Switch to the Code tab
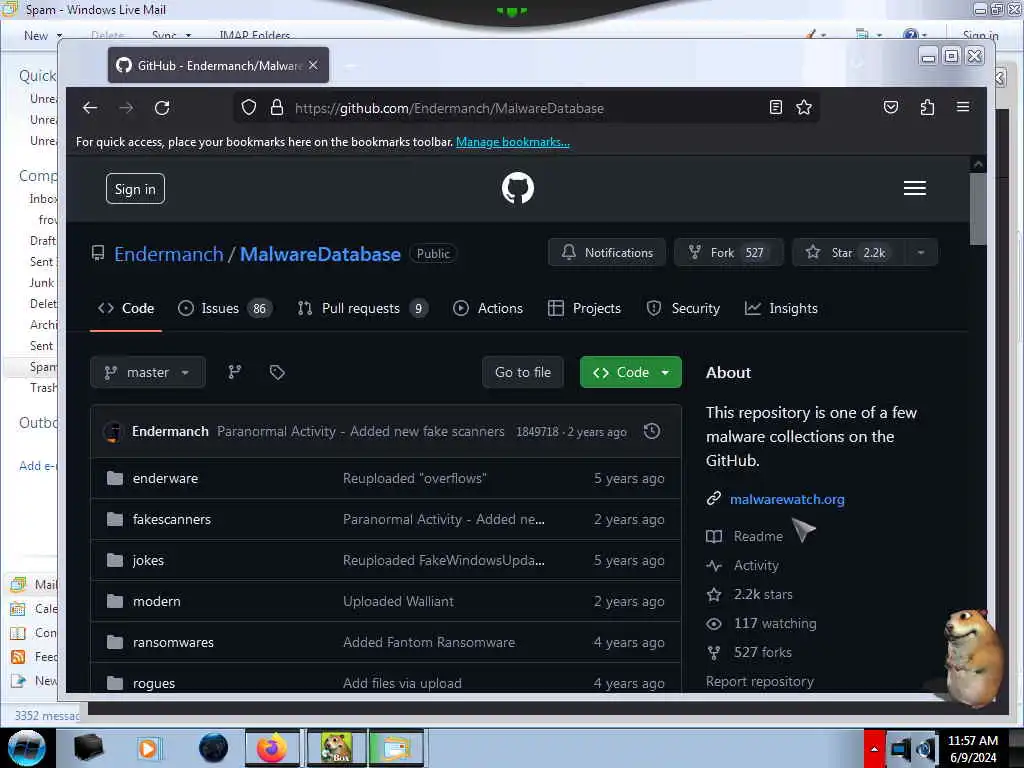The height and width of the screenshot is (768, 1024). (126, 308)
